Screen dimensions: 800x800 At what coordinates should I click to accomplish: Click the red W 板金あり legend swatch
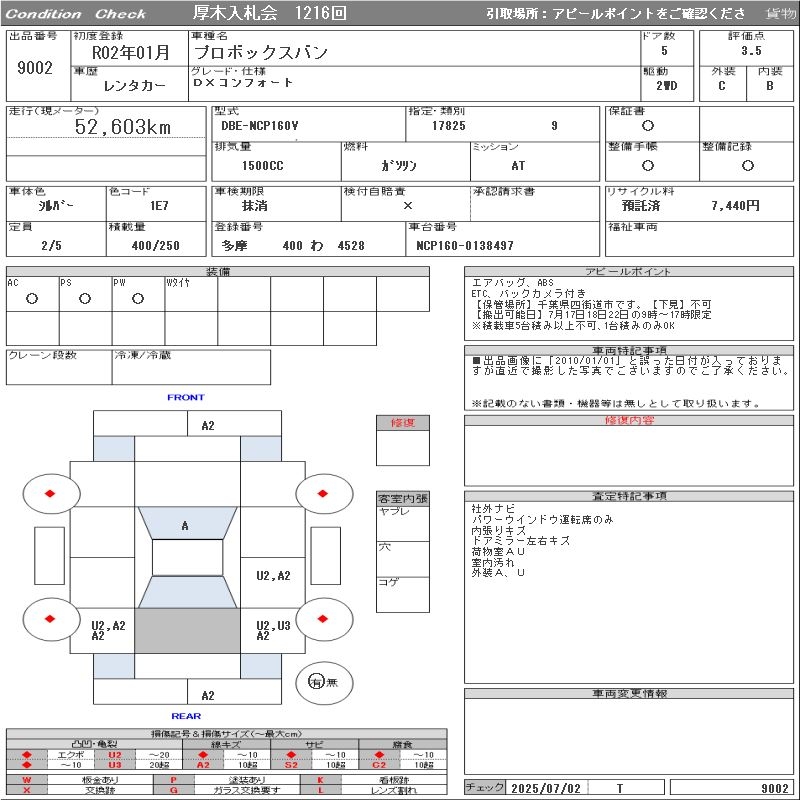point(27,780)
